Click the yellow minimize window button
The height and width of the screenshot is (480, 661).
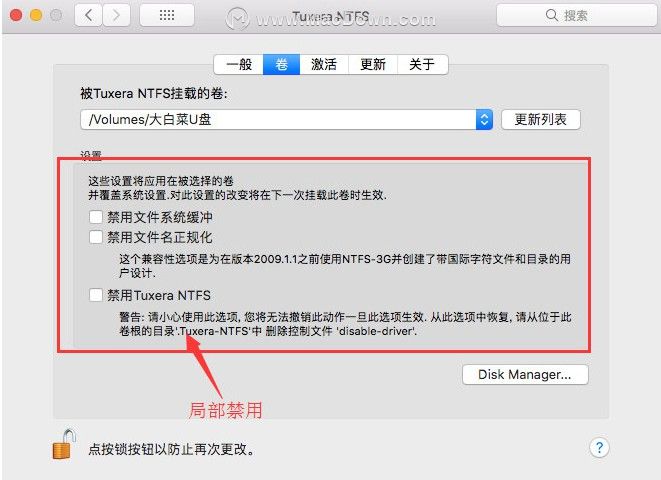[36, 16]
